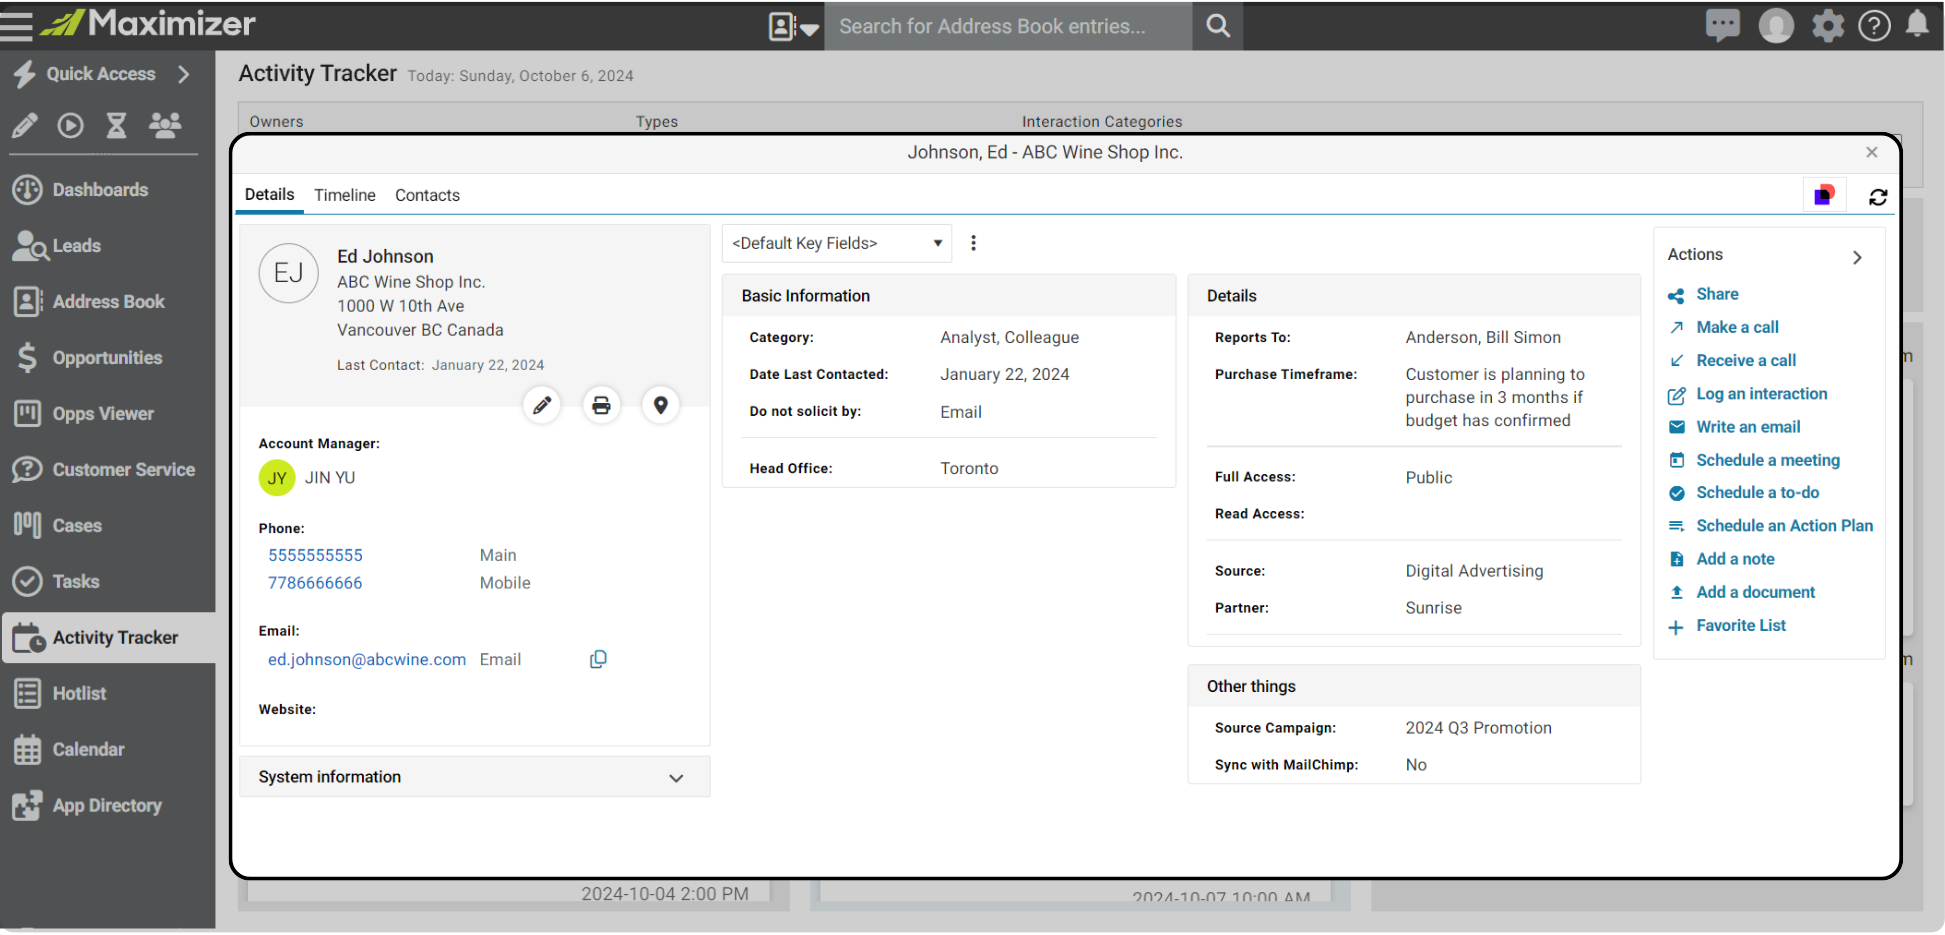Show address on map with pin icon
Screen dimensions: 1945x935
click(x=660, y=405)
